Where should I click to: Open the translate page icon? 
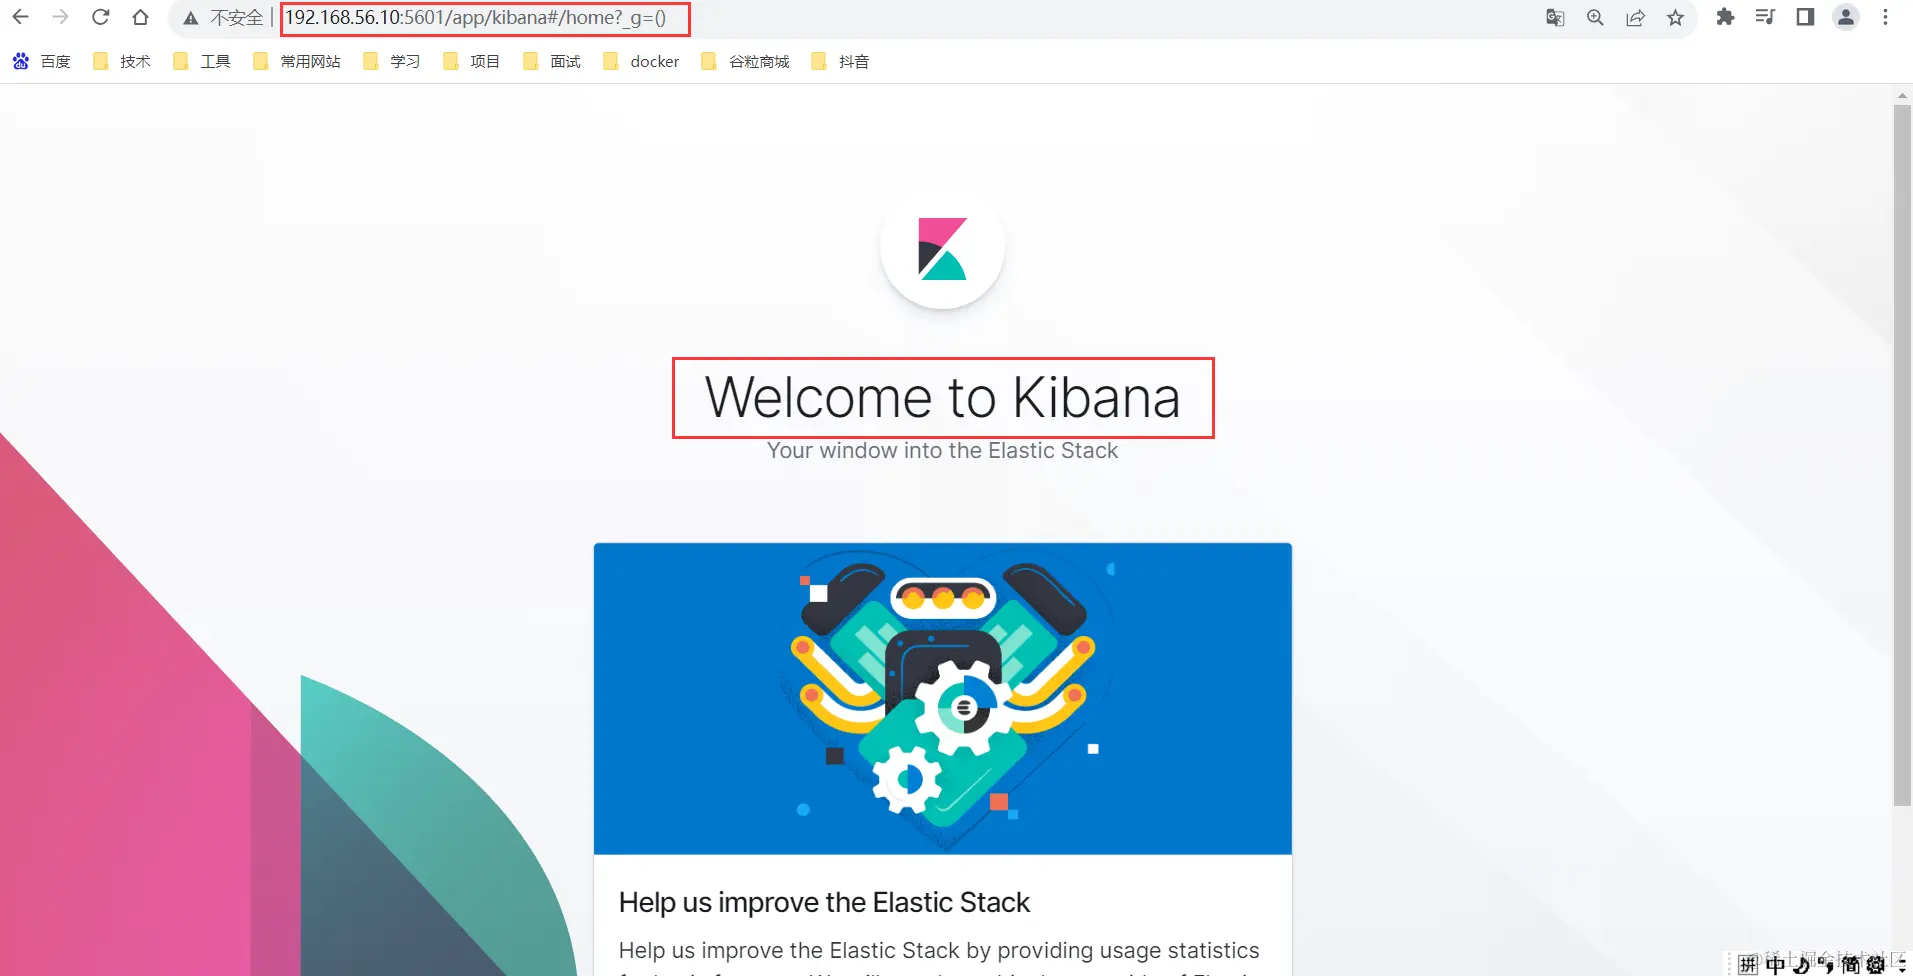pyautogui.click(x=1555, y=17)
